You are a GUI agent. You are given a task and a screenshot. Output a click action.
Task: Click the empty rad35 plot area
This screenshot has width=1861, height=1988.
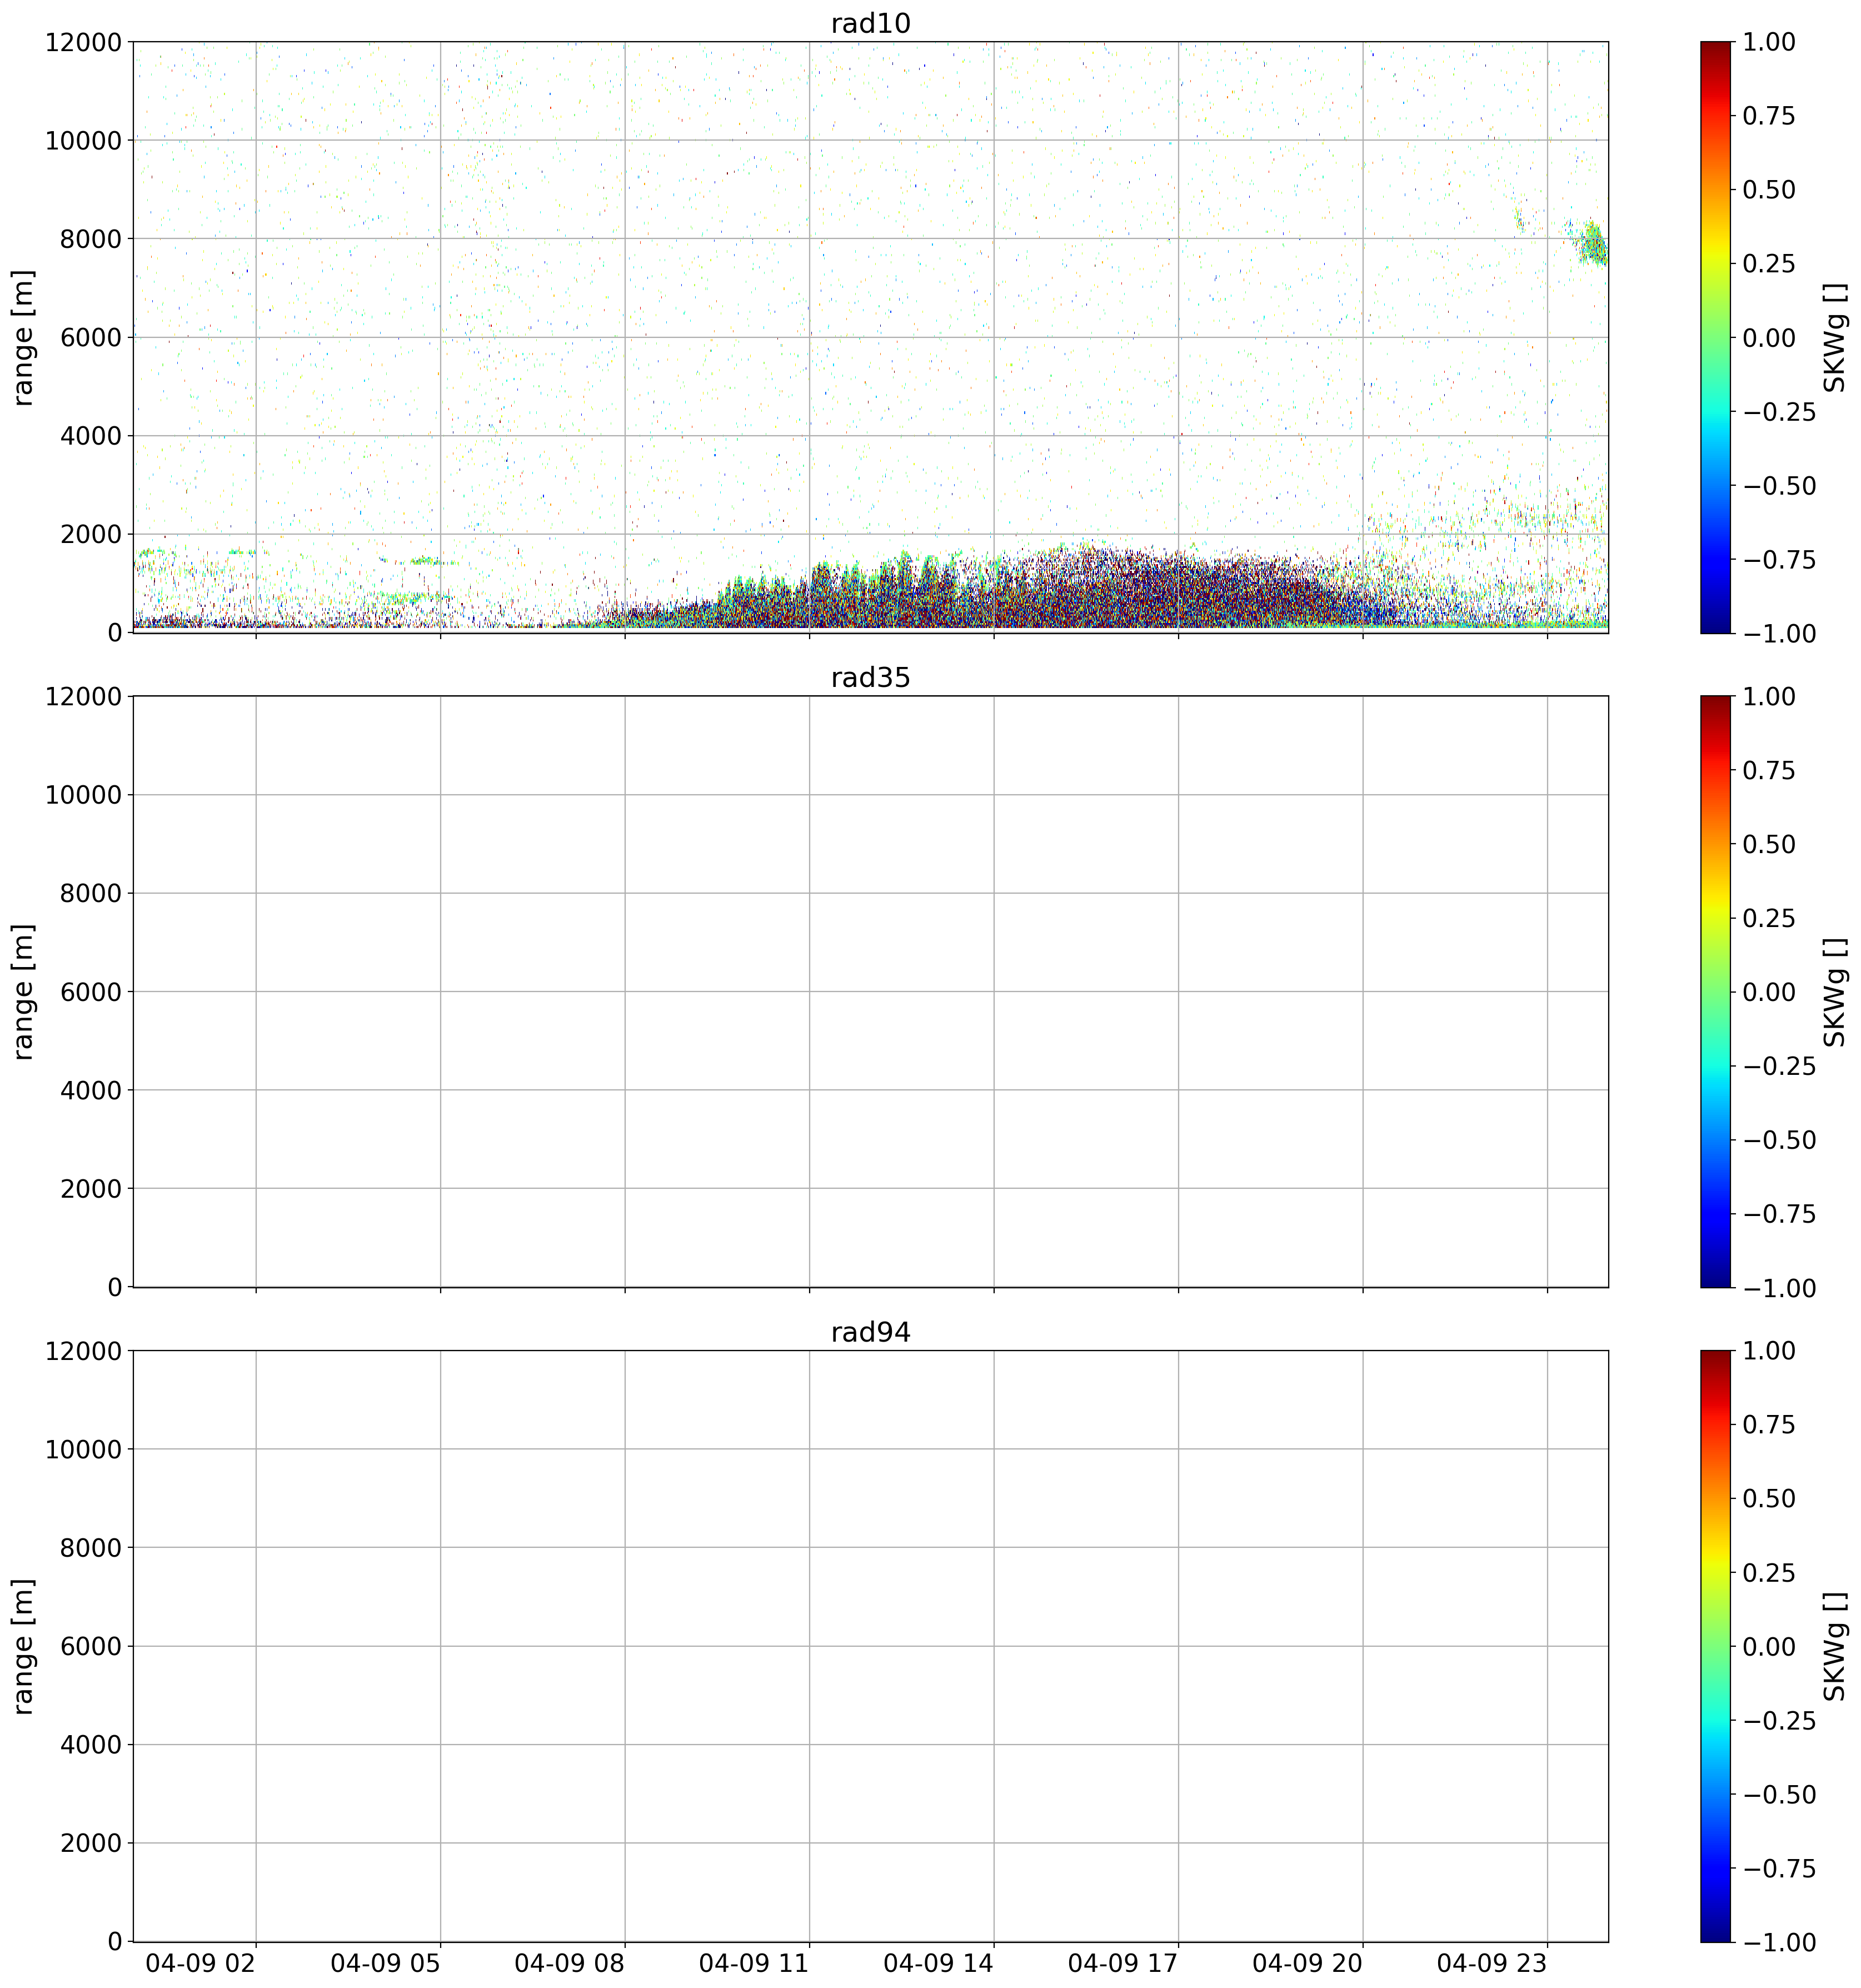[x=870, y=991]
